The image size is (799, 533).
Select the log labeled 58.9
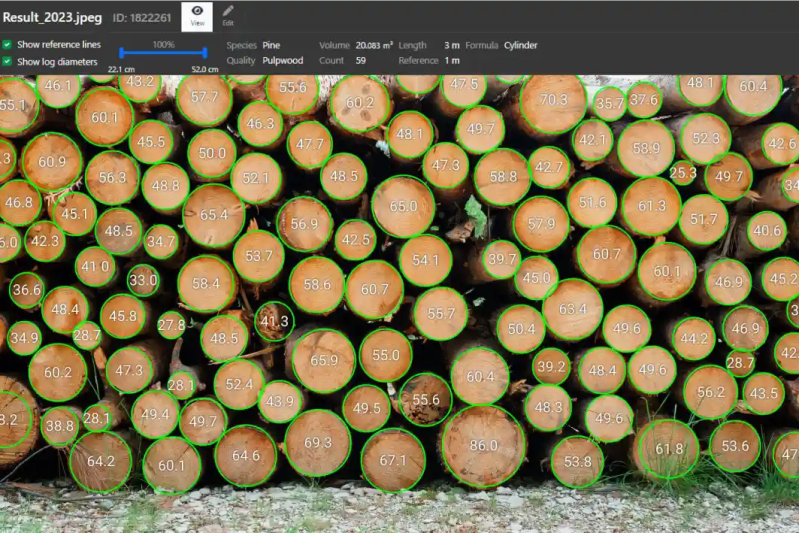(646, 148)
